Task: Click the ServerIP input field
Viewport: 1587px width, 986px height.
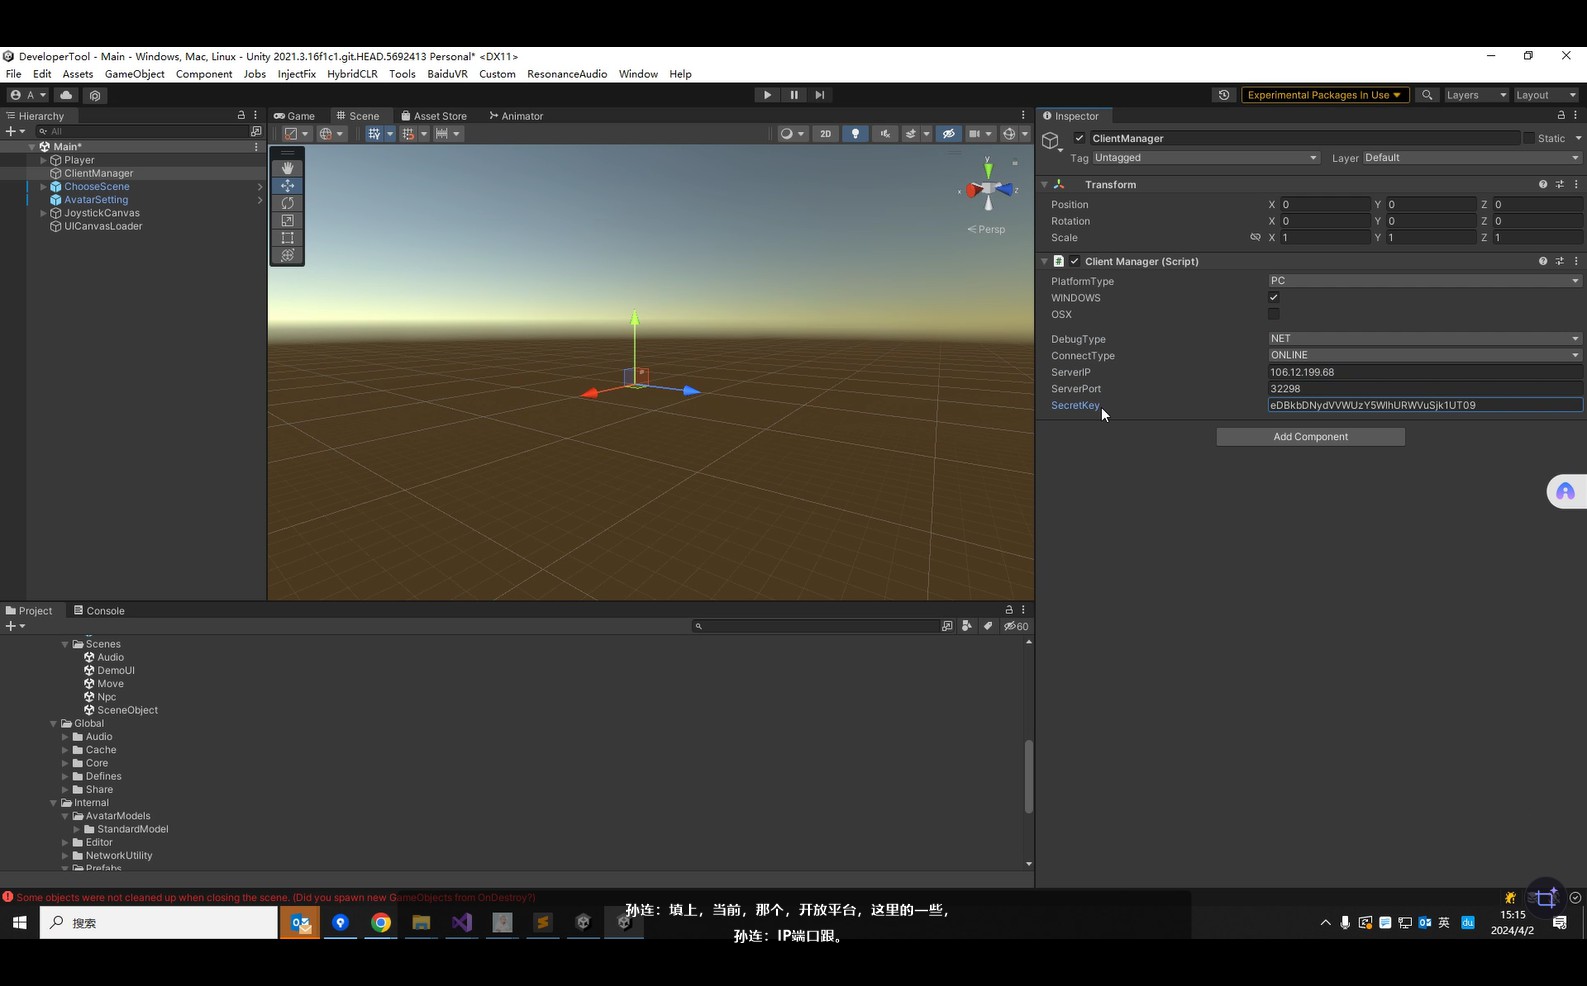Action: (1424, 372)
